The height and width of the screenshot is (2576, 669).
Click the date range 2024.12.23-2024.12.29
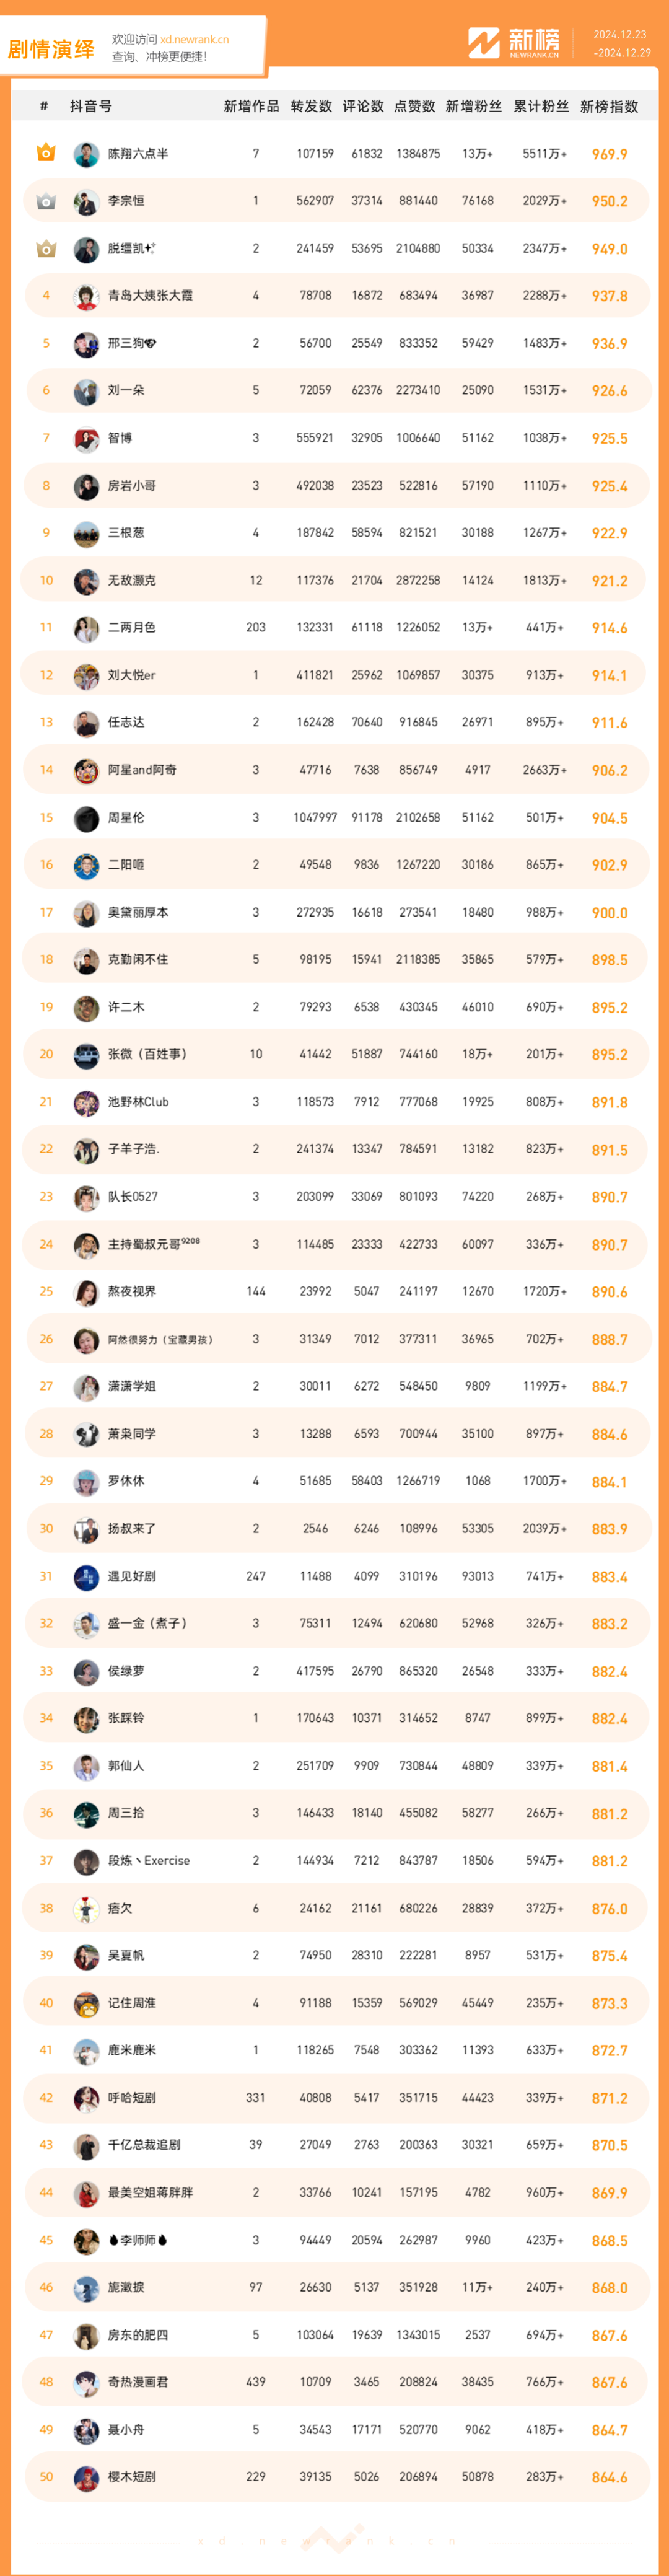tap(620, 43)
